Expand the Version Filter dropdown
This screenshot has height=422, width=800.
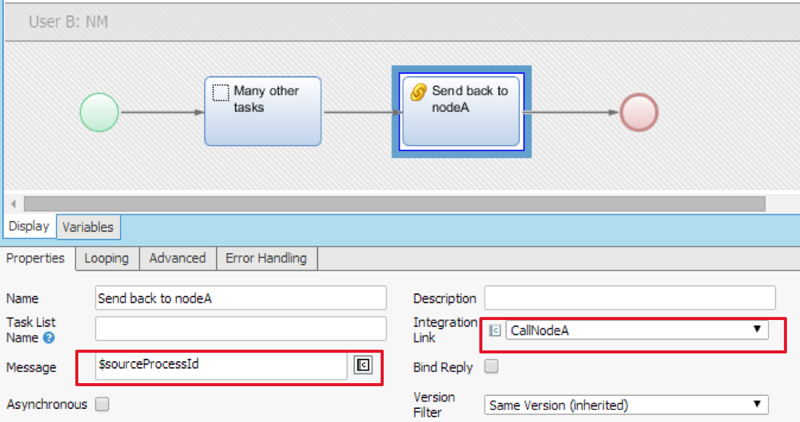tap(756, 405)
